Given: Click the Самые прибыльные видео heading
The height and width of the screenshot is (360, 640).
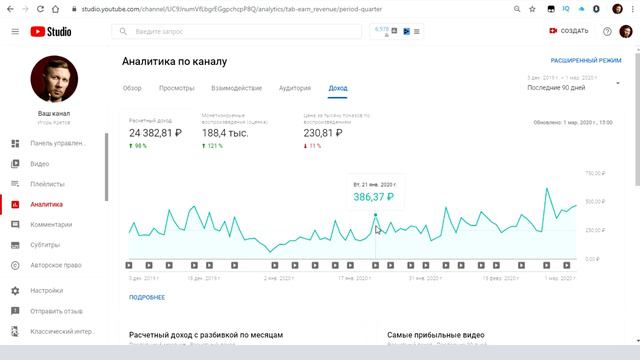Looking at the screenshot, I should point(436,335).
